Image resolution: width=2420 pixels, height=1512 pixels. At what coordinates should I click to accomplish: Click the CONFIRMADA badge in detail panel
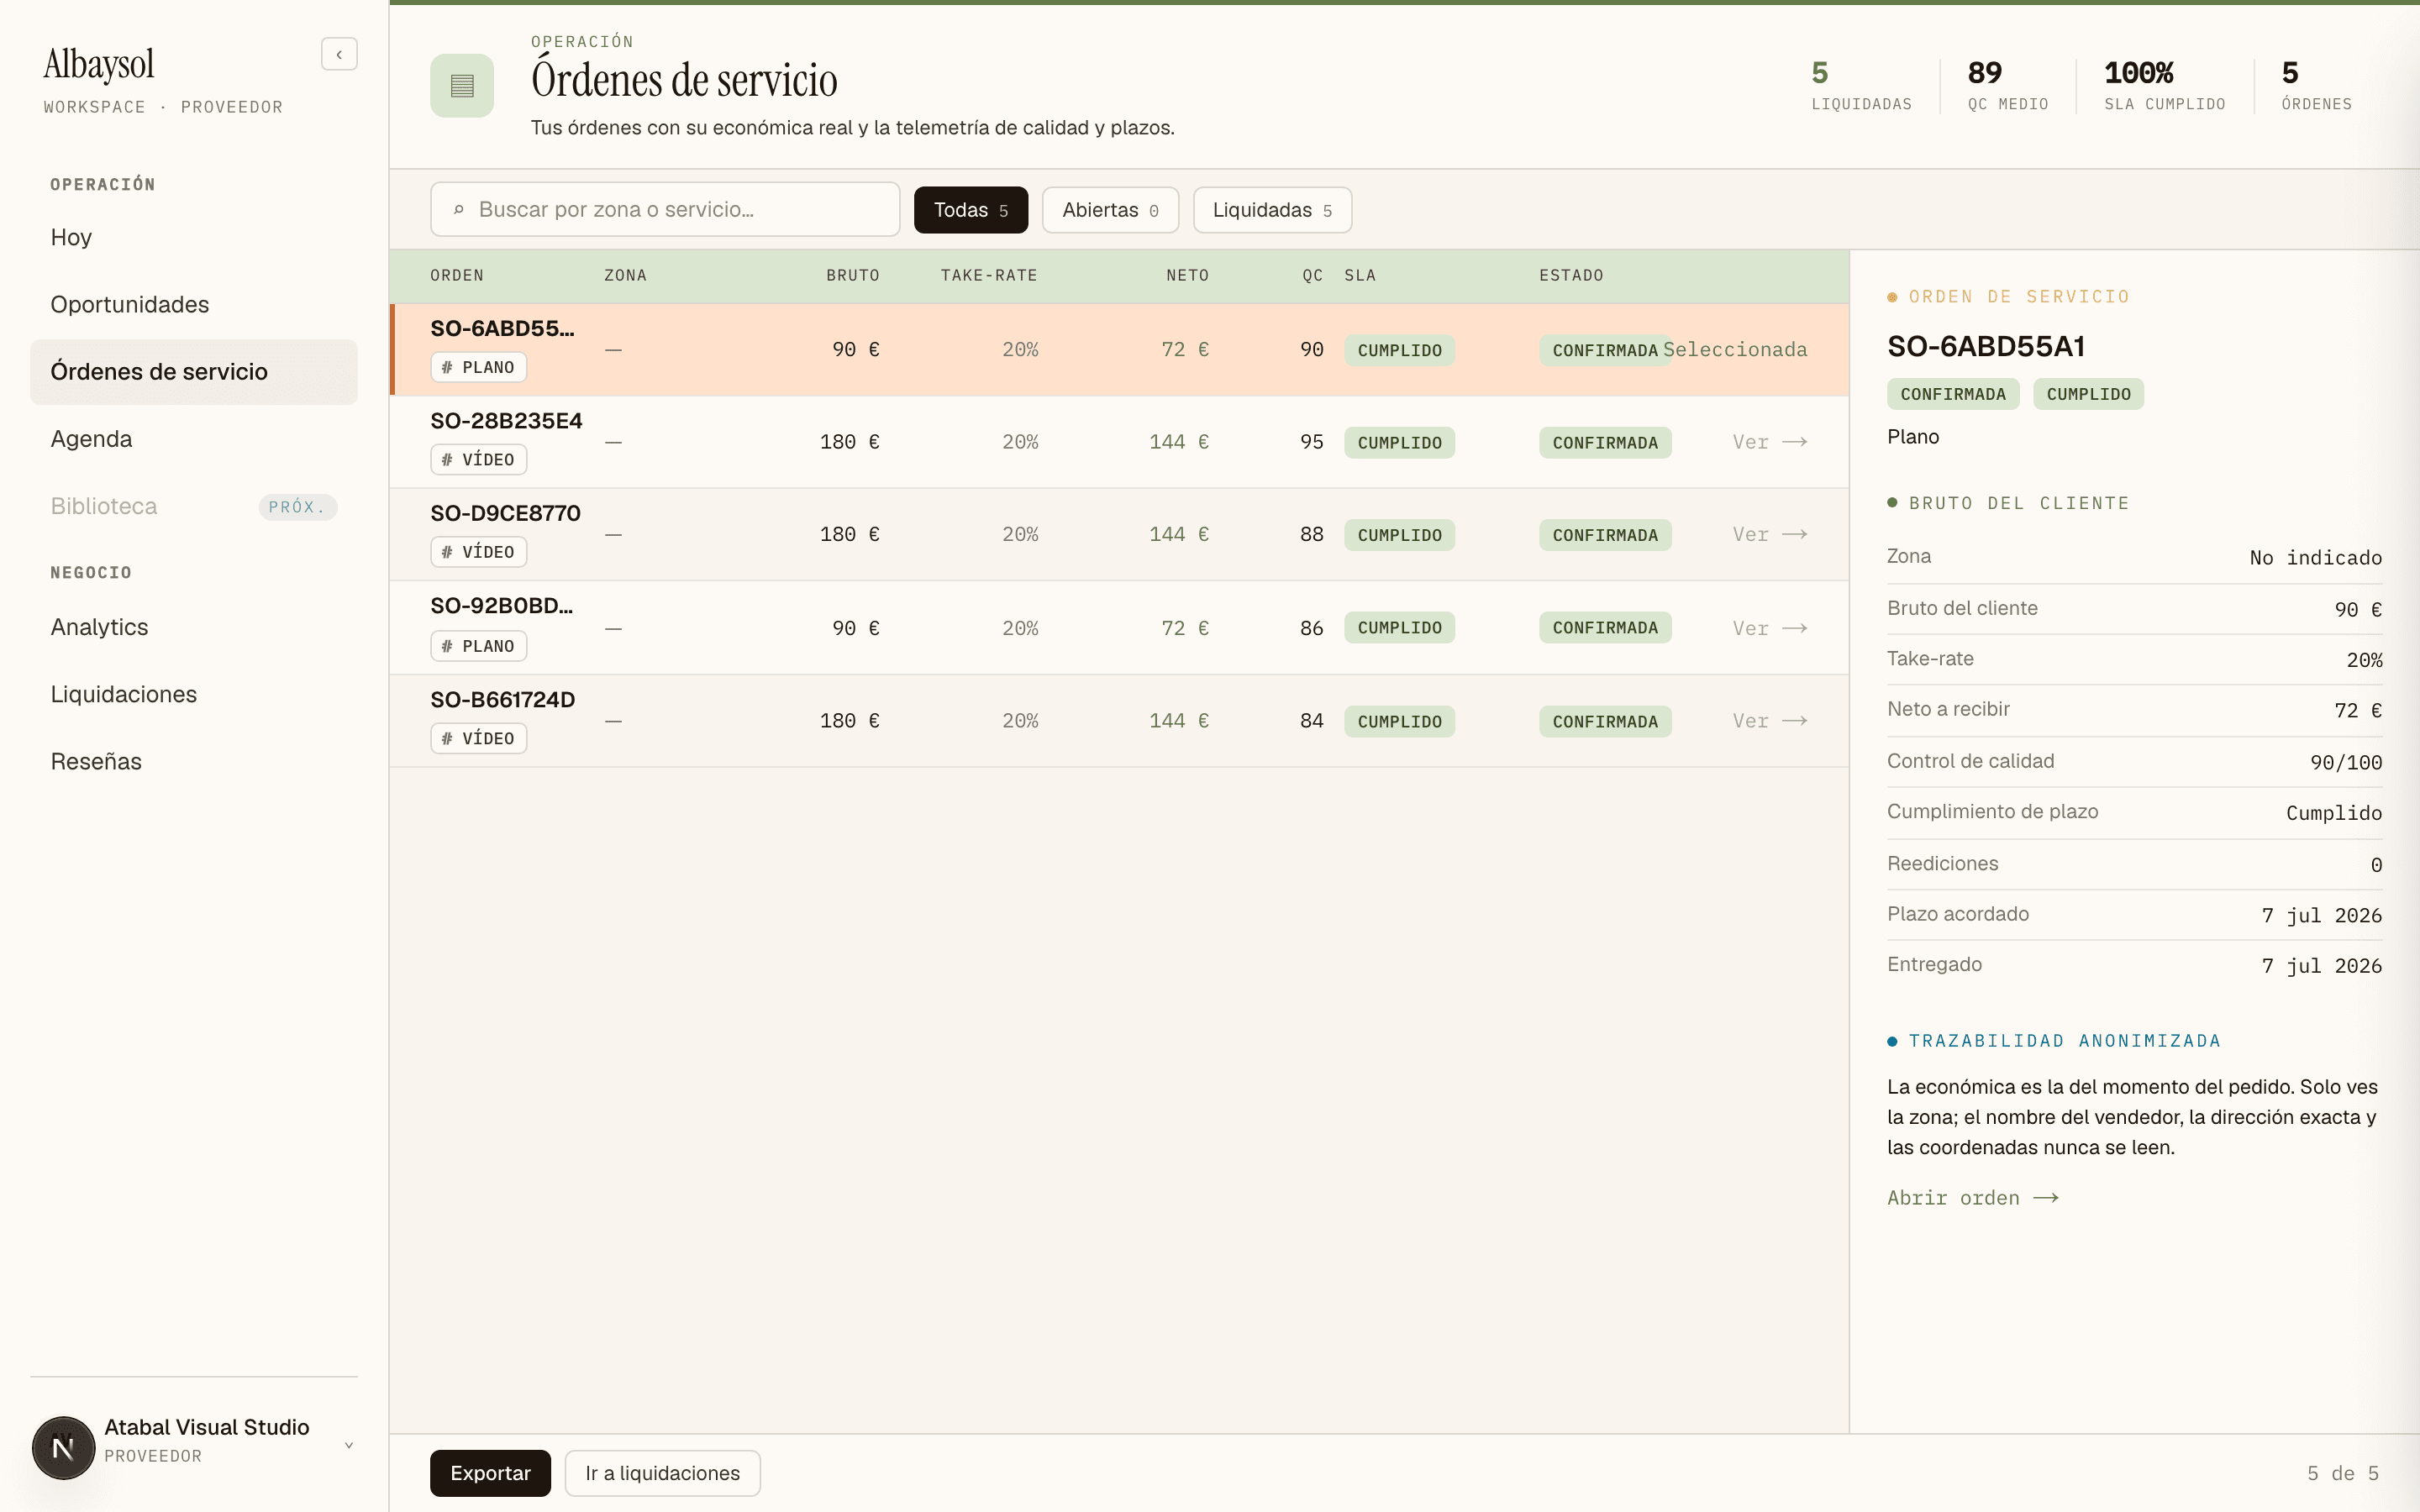pos(1953,394)
